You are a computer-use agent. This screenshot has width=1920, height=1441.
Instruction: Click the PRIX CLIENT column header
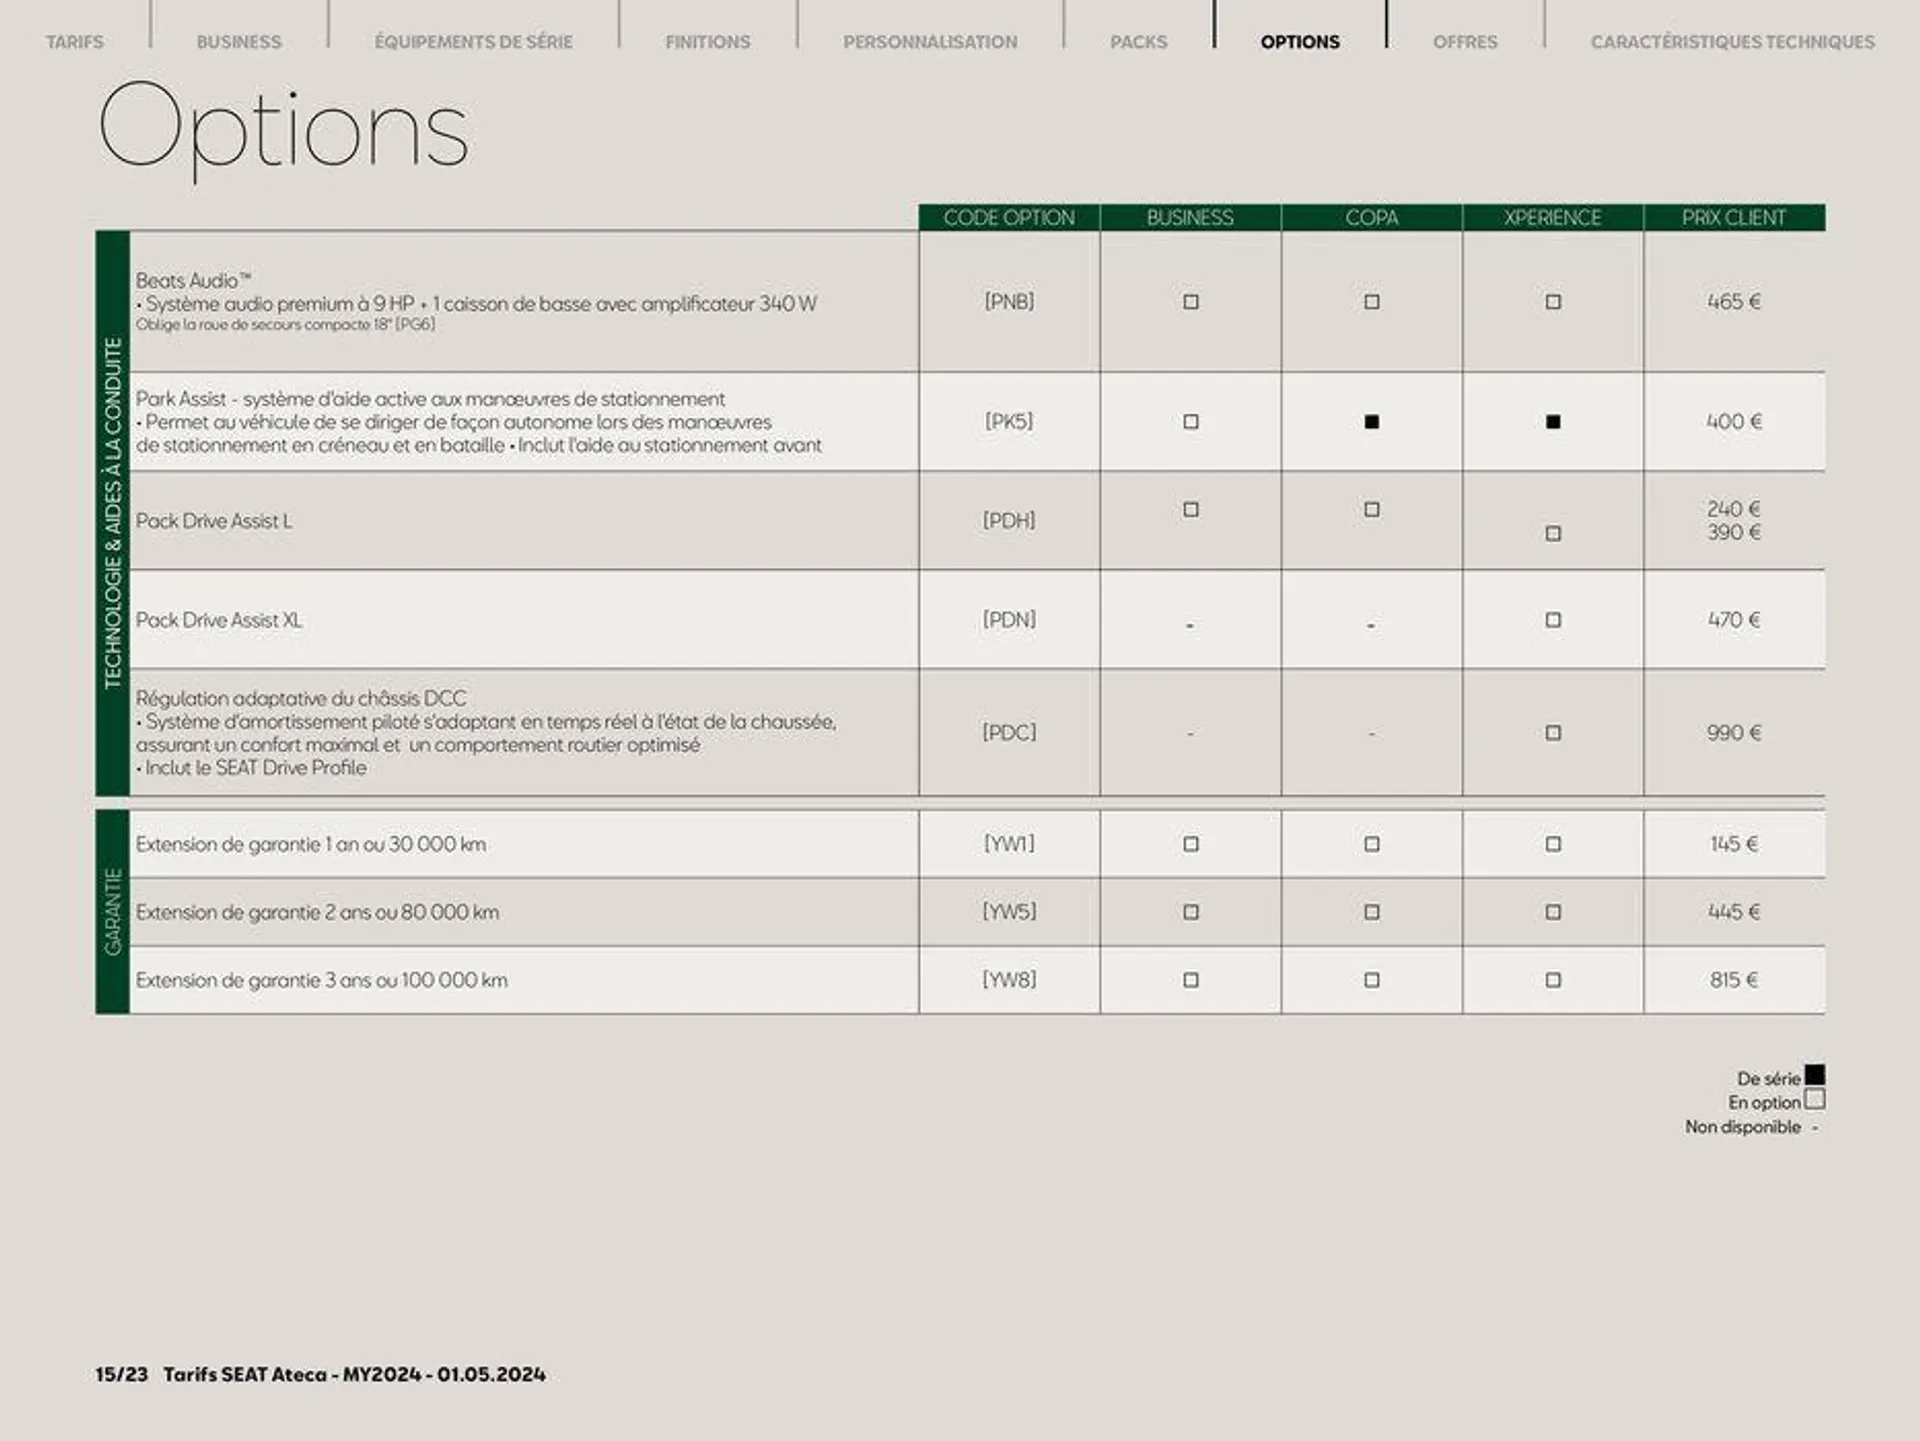coord(1733,217)
